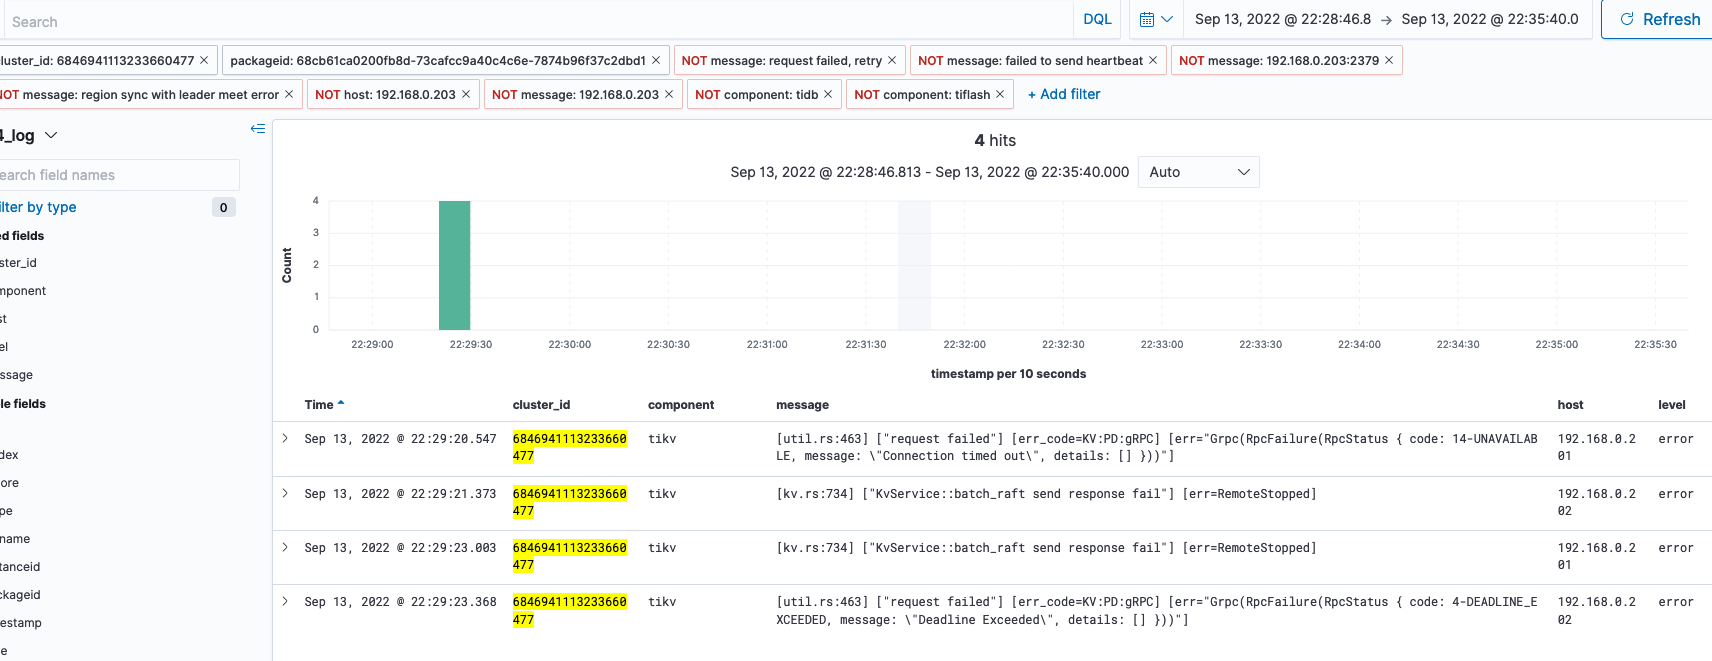Expand the 22:29:23.368 log entry

tap(285, 602)
